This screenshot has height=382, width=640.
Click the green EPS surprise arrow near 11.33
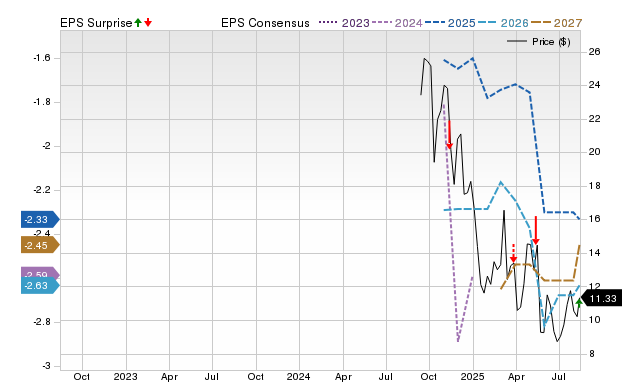point(579,302)
